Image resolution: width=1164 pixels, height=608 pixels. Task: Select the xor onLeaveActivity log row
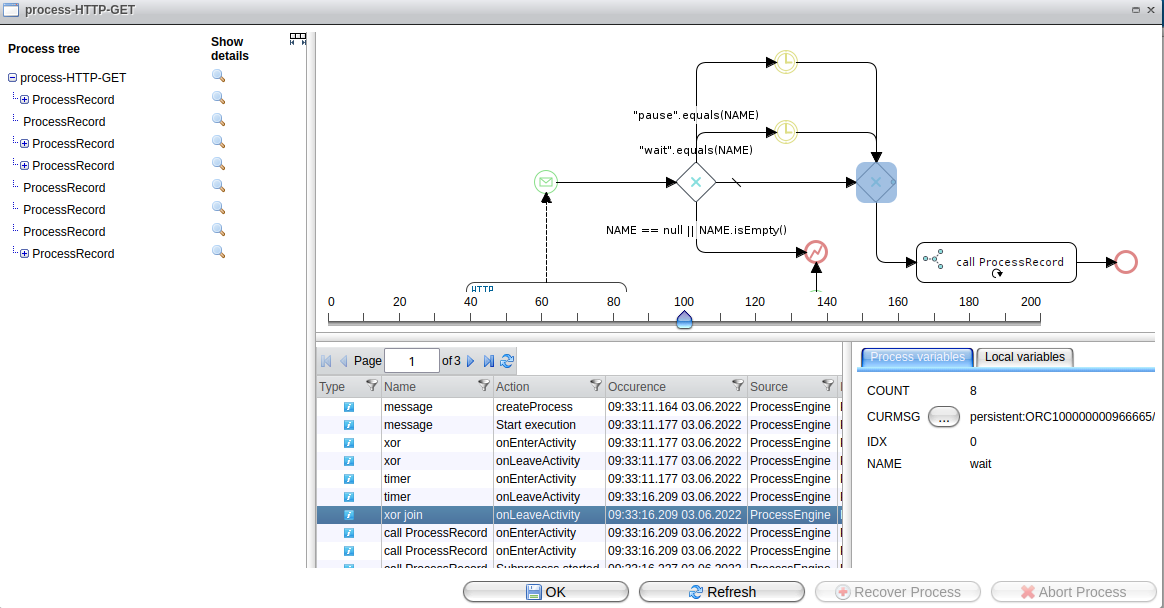(x=579, y=461)
